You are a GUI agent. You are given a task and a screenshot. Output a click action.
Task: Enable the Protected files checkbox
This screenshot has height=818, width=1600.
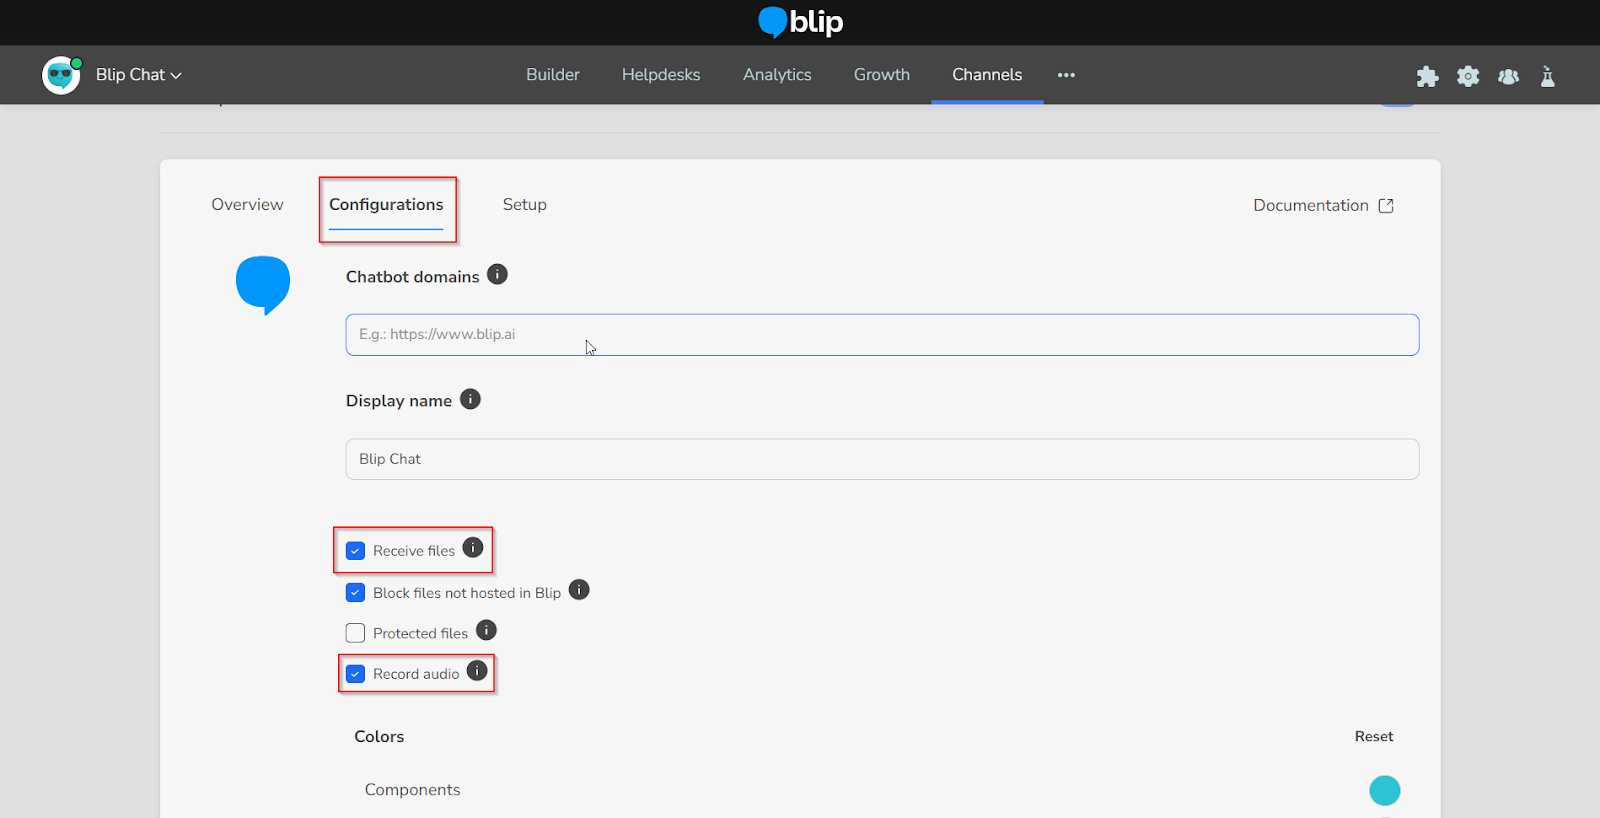(x=355, y=633)
